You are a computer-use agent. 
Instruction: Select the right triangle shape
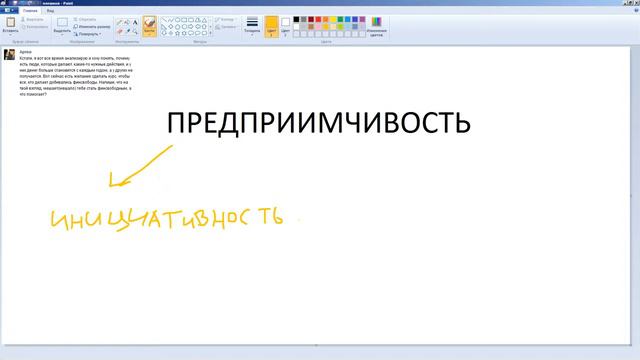[164, 27]
